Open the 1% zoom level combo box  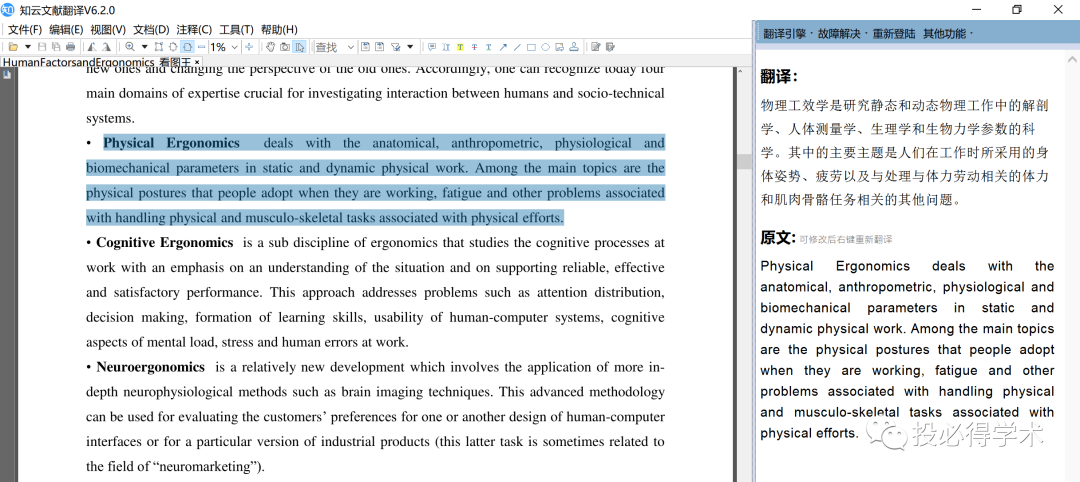pyautogui.click(x=225, y=47)
